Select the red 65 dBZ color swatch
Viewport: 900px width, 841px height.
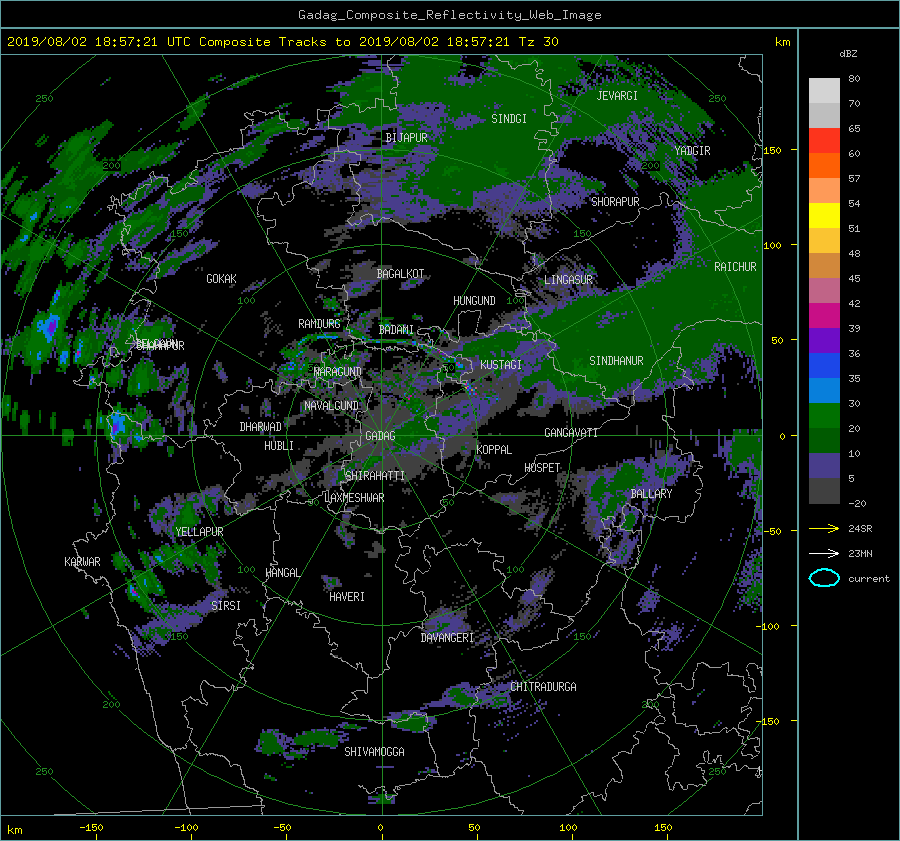pos(824,140)
